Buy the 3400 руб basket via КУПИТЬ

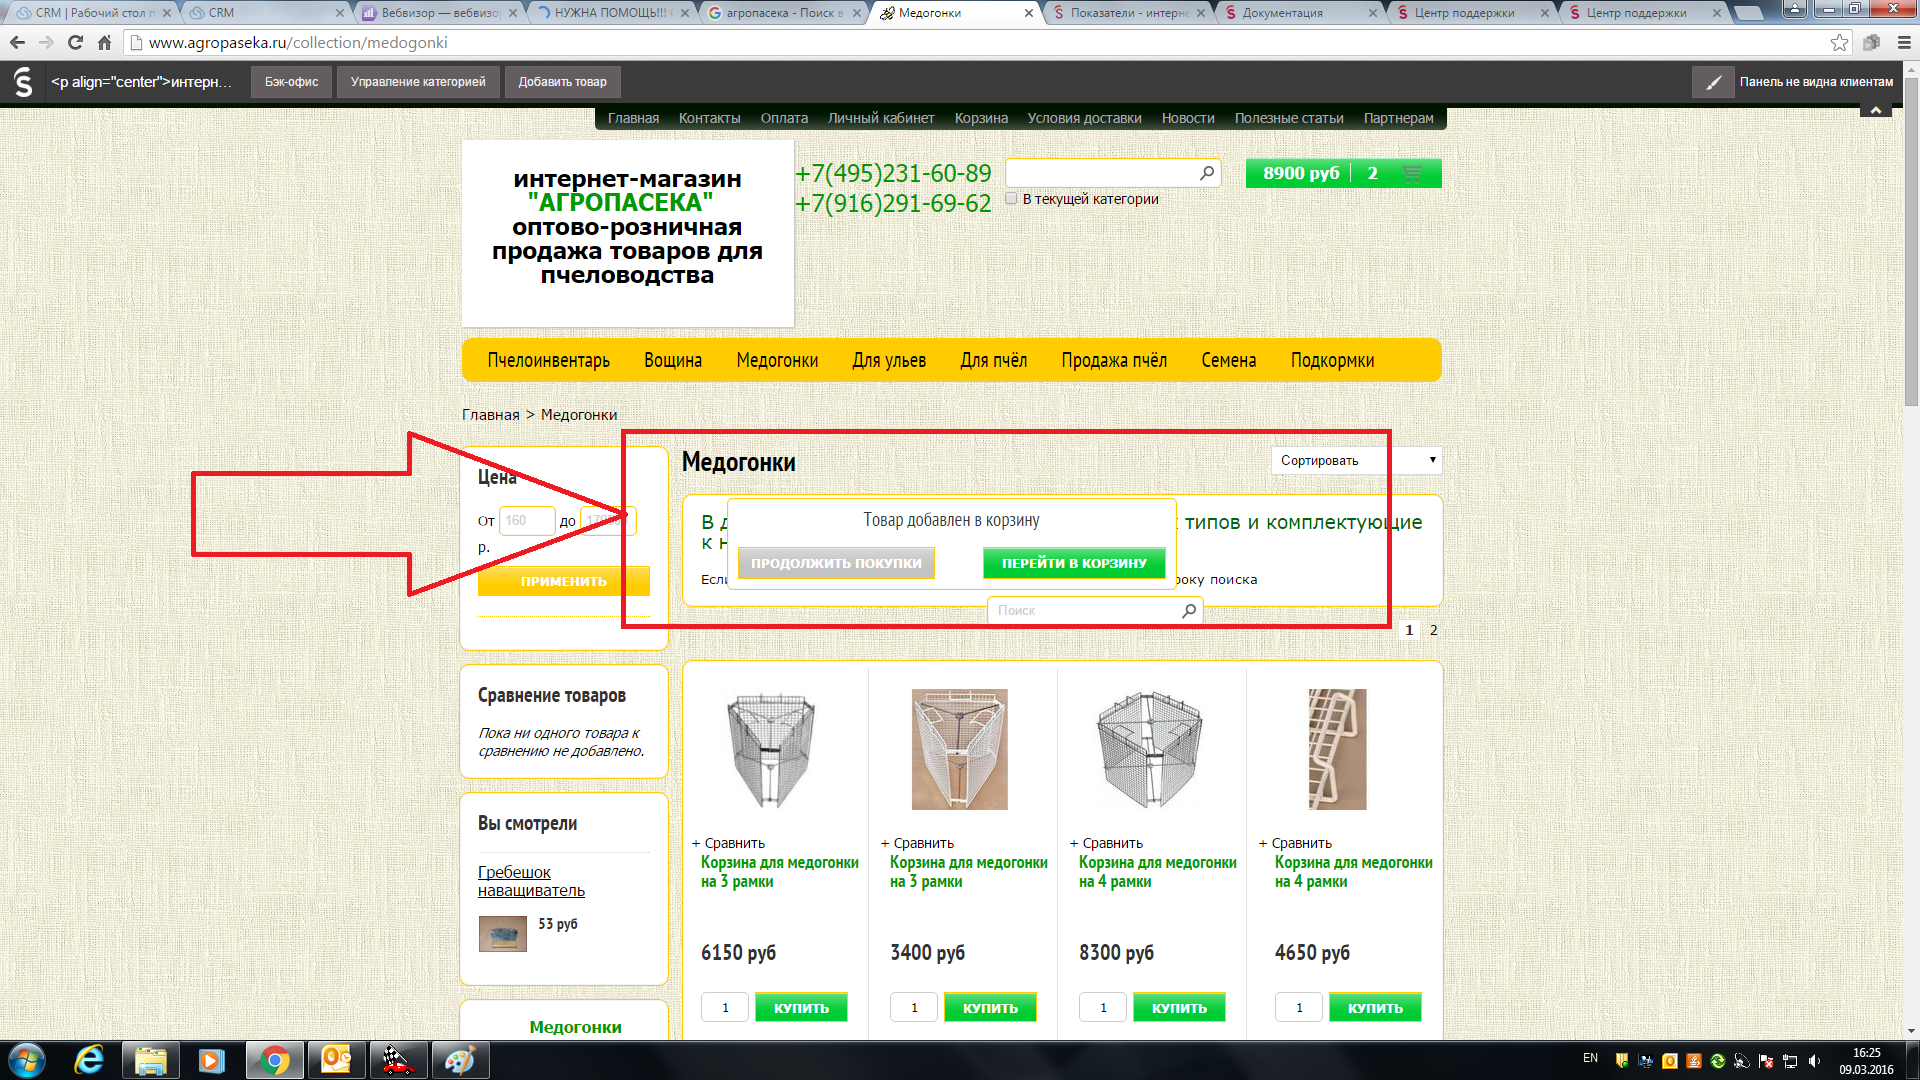coord(990,1007)
